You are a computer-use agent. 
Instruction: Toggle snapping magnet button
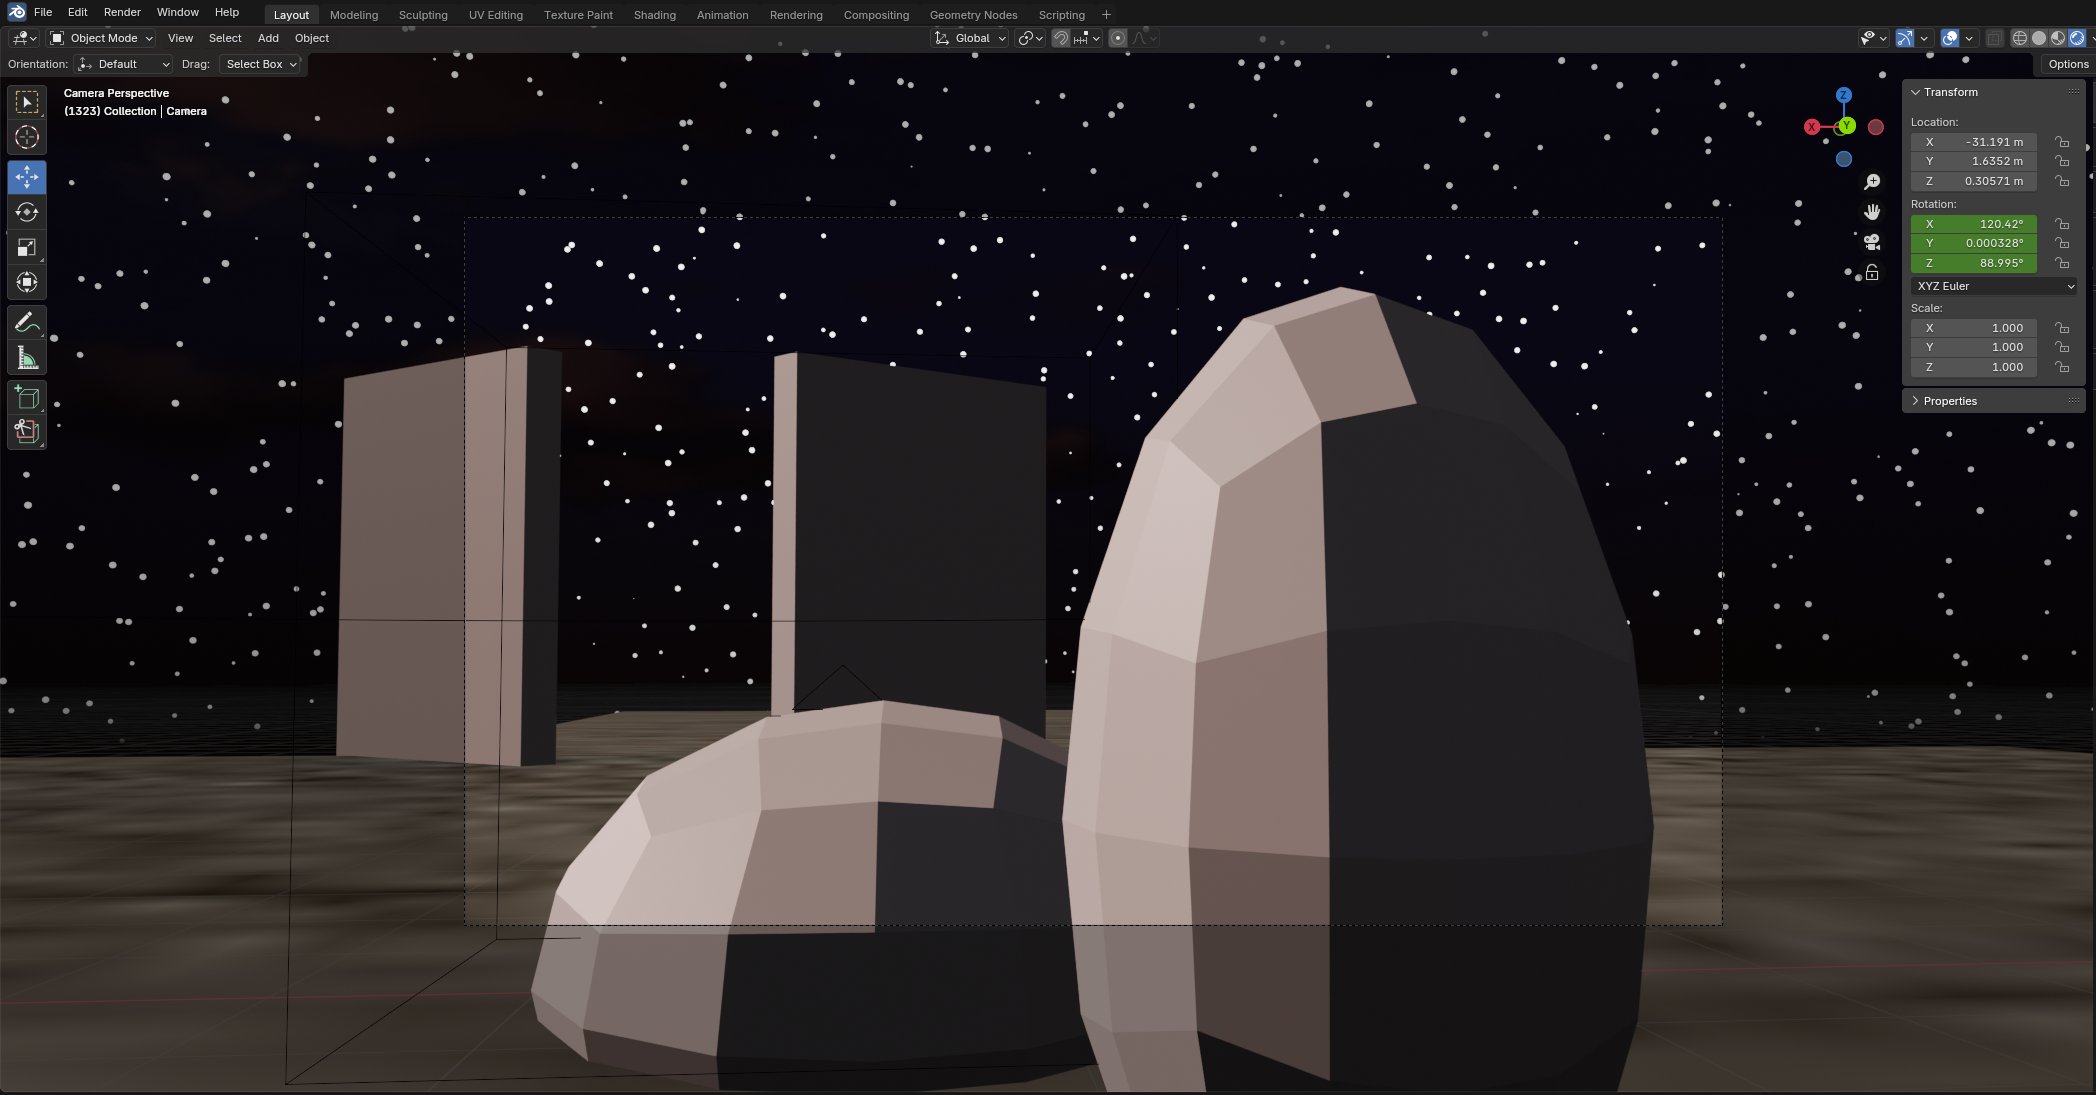pos(1061,38)
